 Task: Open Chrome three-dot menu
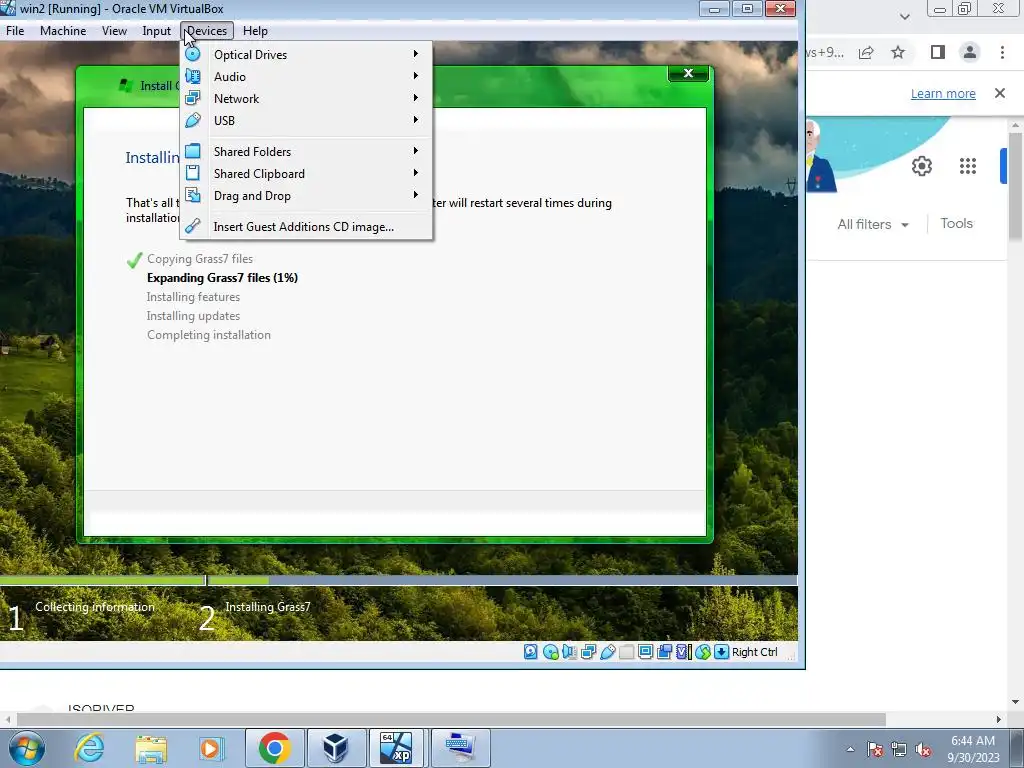coord(1002,52)
